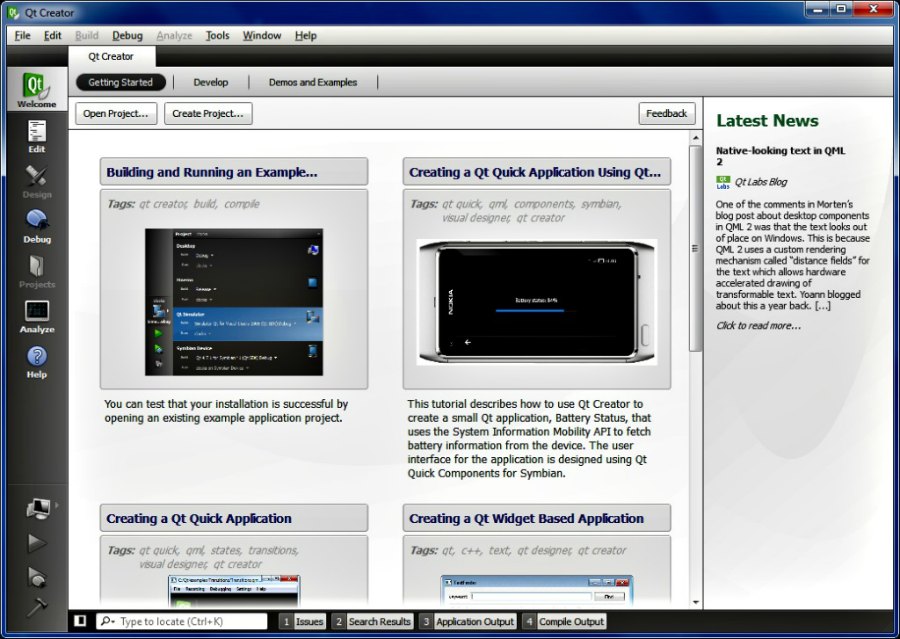This screenshot has height=639, width=900.
Task: Start debugging with the debug-run icon
Action: pyautogui.click(x=37, y=576)
